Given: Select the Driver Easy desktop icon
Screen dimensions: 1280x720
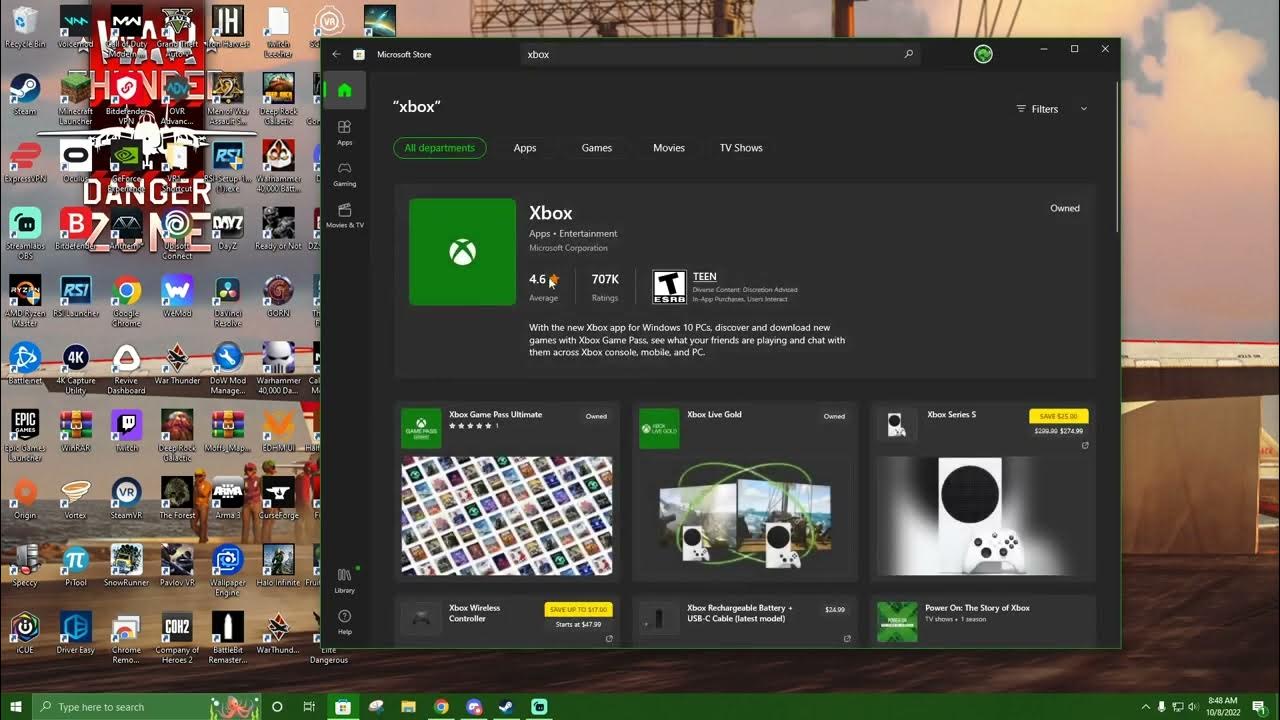Looking at the screenshot, I should [x=76, y=633].
